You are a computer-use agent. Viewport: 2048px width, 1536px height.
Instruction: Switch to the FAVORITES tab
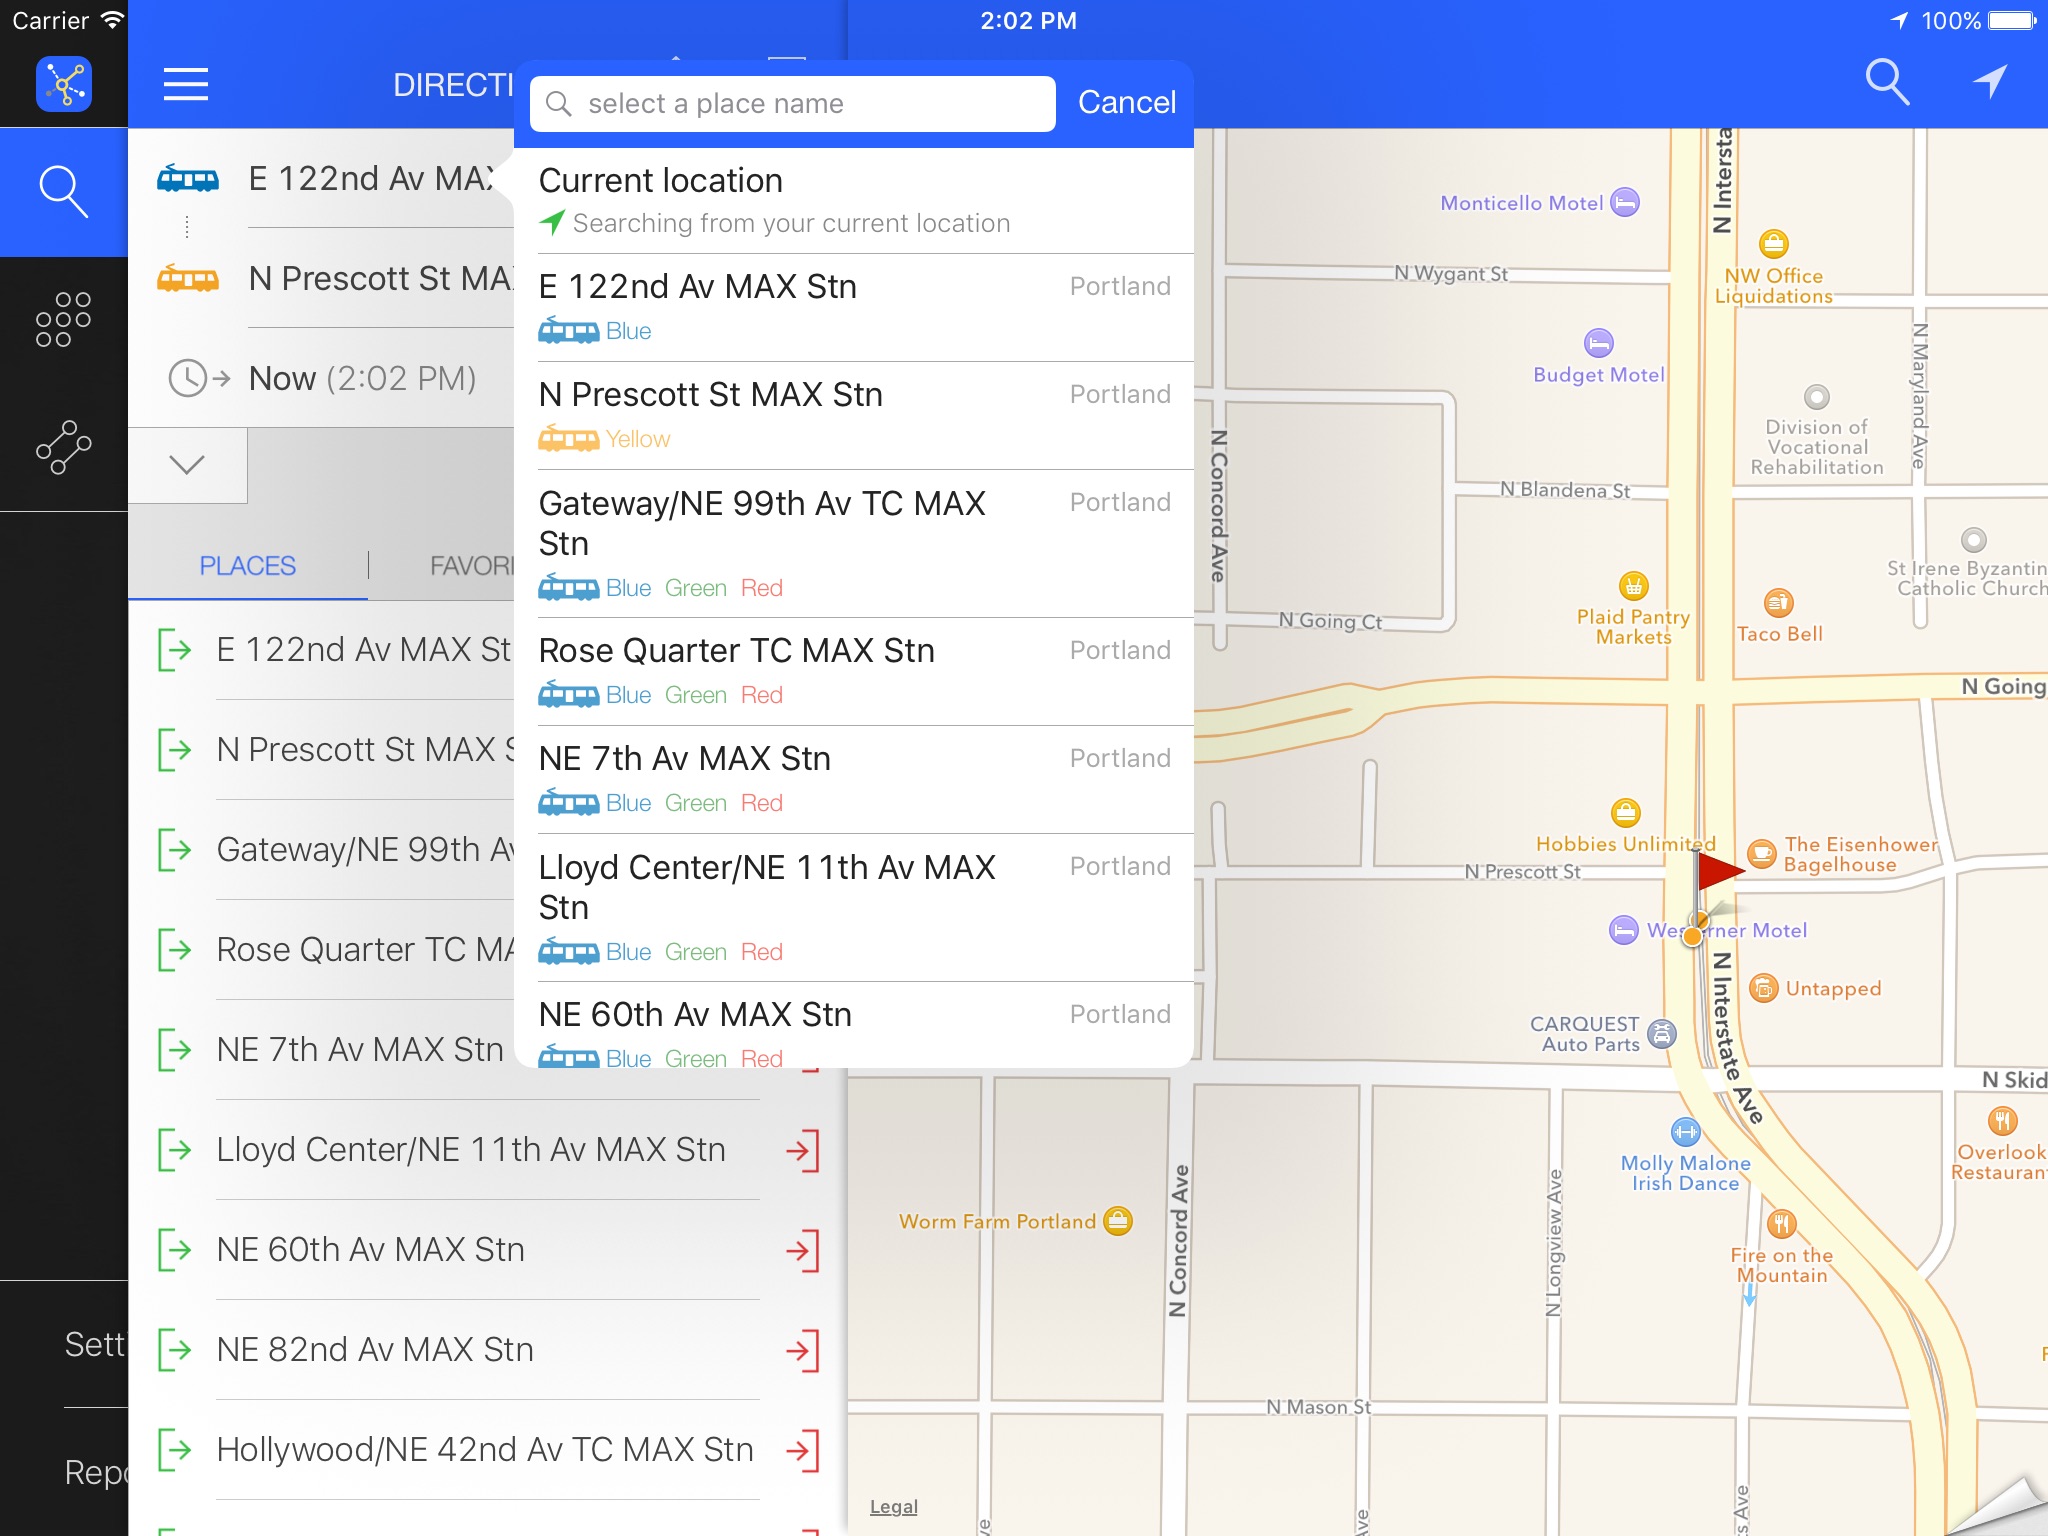[x=470, y=566]
